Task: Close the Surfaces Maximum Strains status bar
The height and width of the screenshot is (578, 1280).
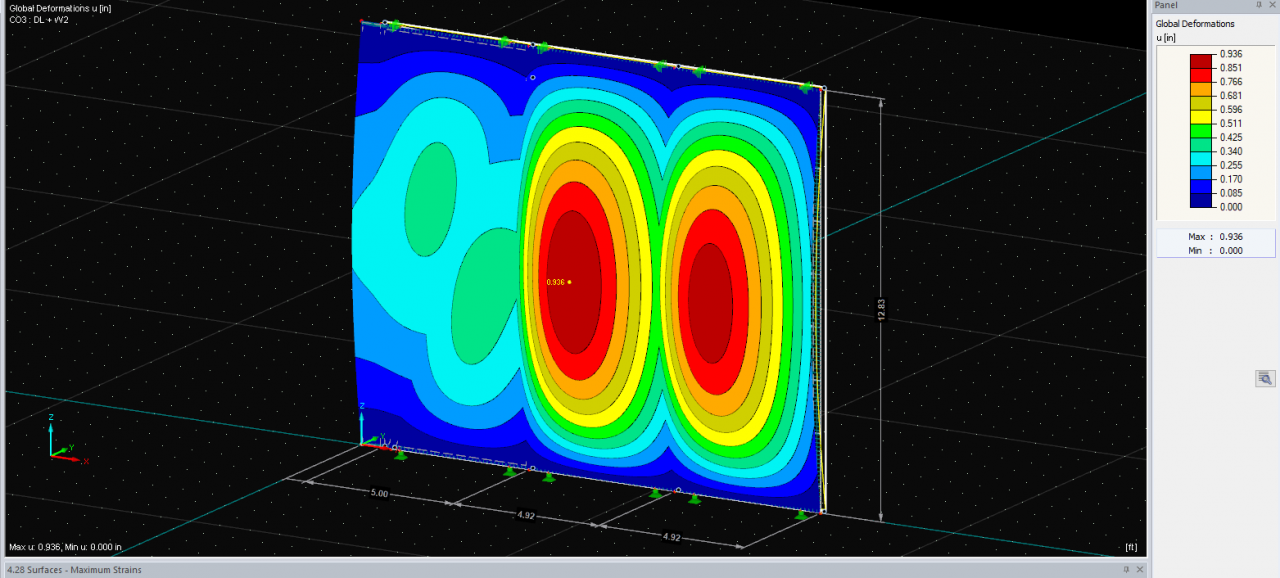Action: click(1140, 569)
